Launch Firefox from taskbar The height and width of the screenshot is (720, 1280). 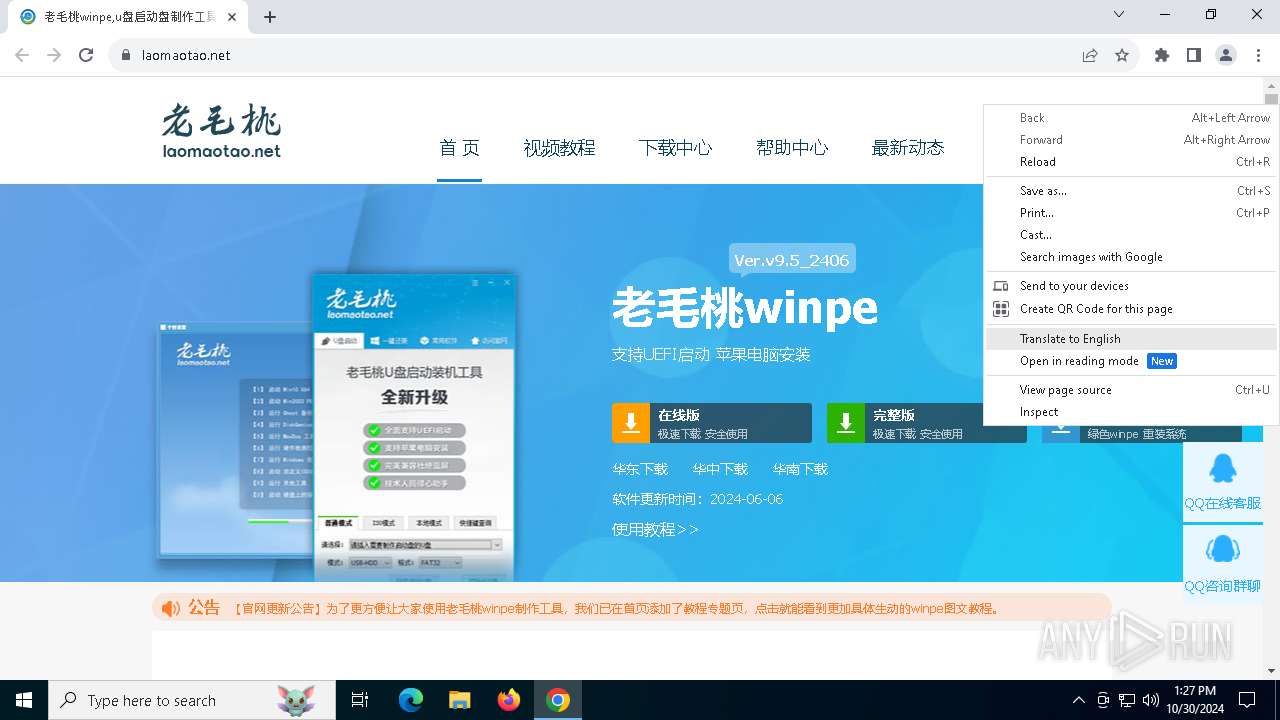(x=509, y=700)
